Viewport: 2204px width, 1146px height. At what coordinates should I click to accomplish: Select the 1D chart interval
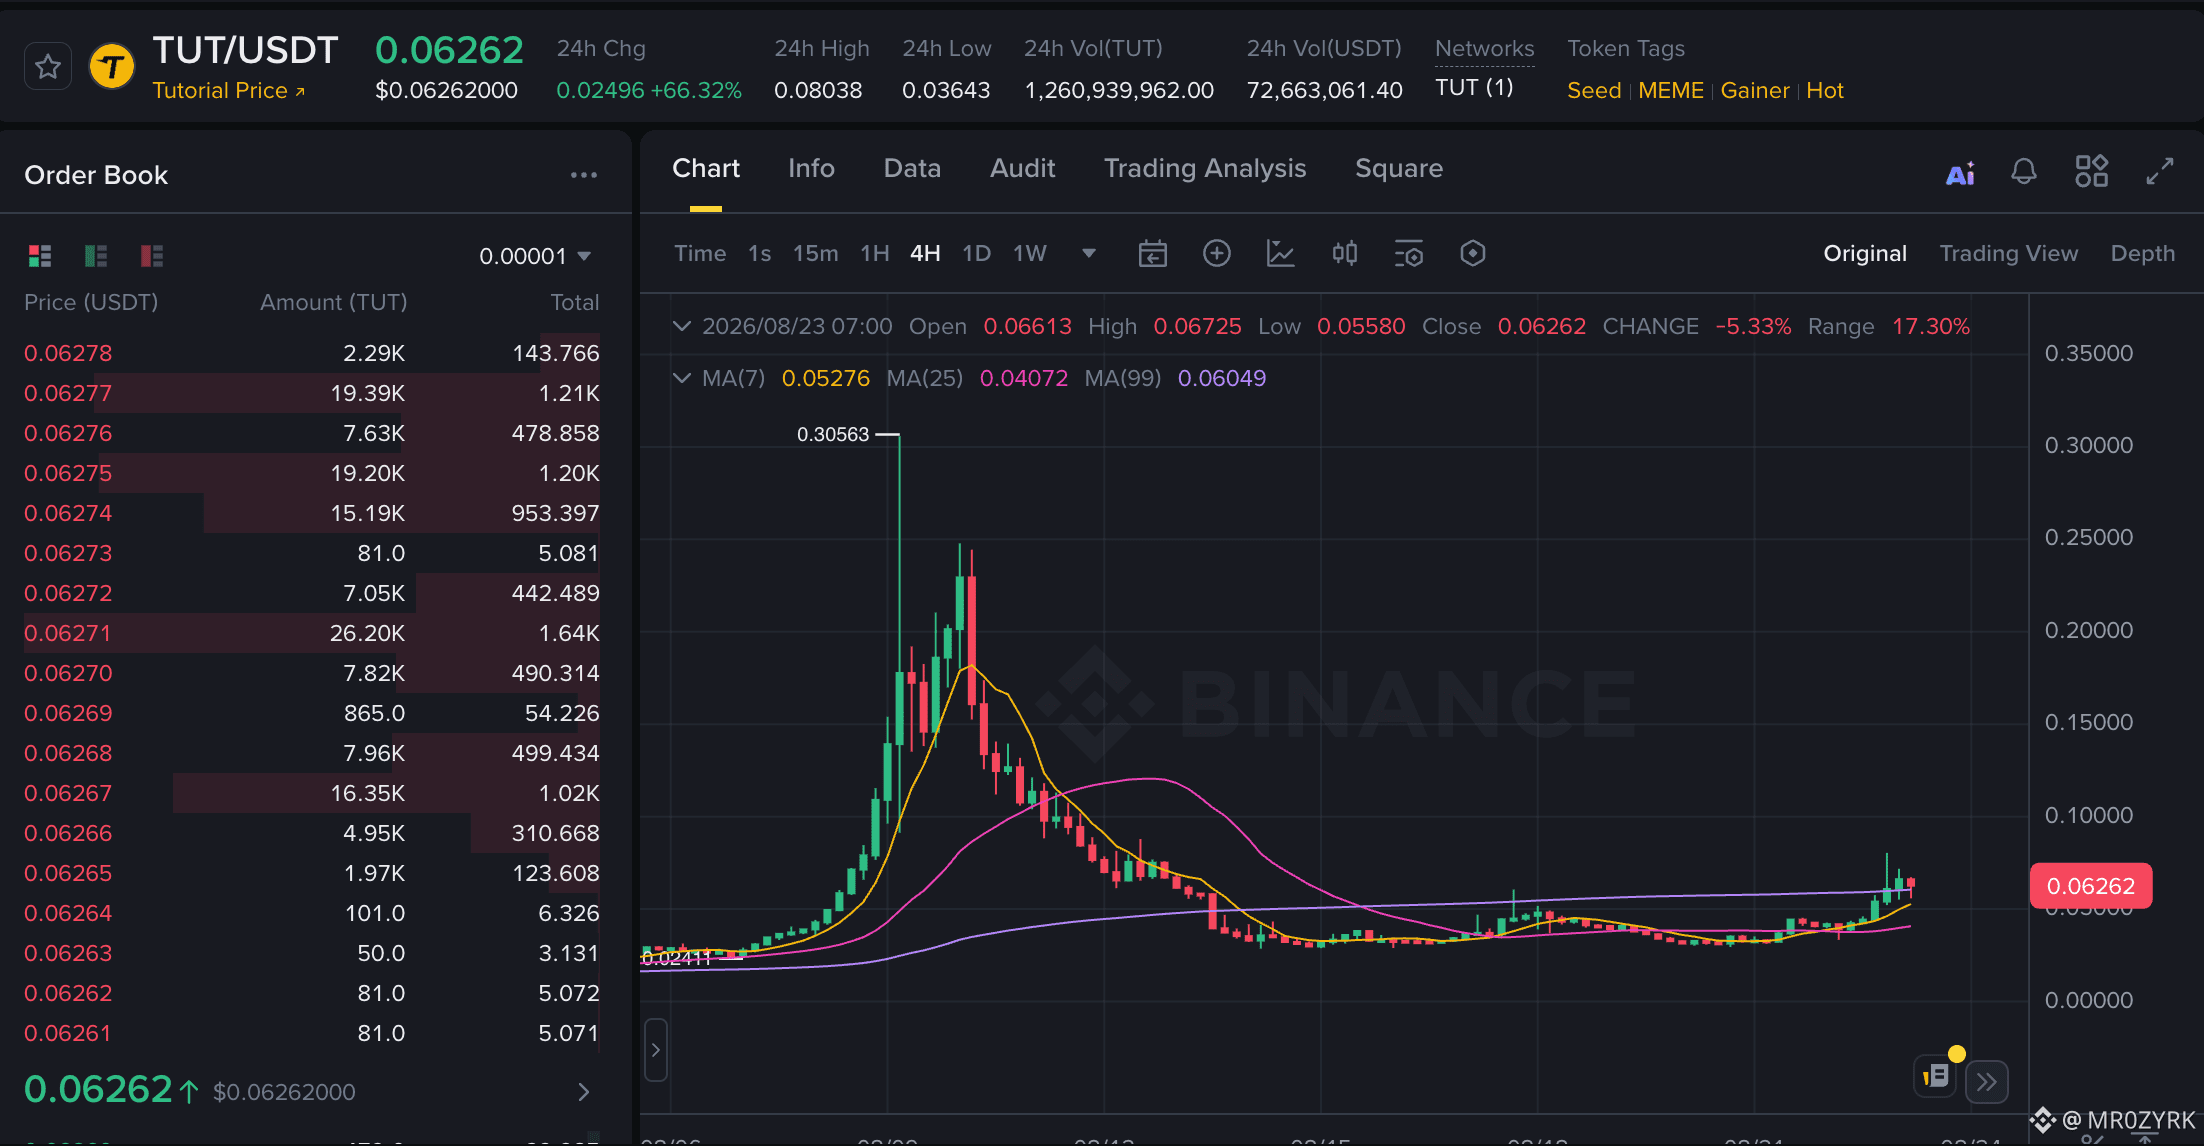click(x=977, y=254)
